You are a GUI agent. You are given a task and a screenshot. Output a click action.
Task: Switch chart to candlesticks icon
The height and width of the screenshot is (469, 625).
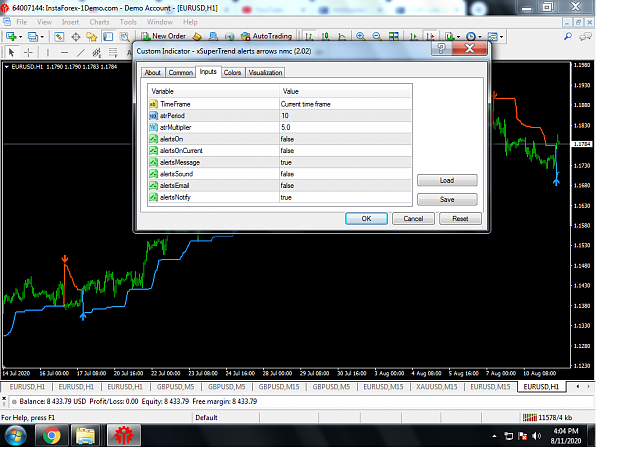(x=326, y=37)
